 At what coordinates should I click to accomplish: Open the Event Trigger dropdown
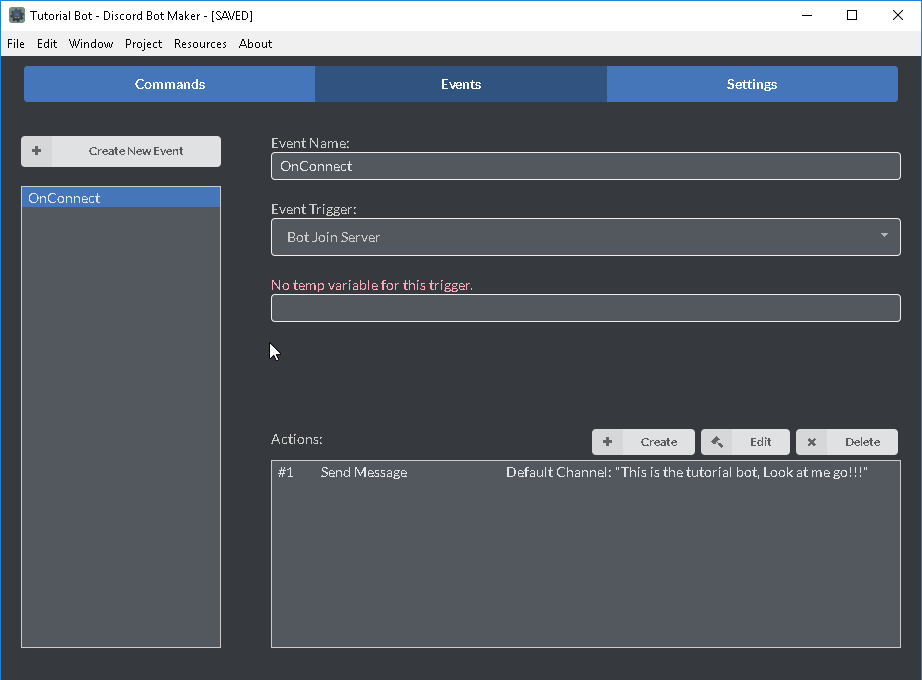tap(585, 237)
